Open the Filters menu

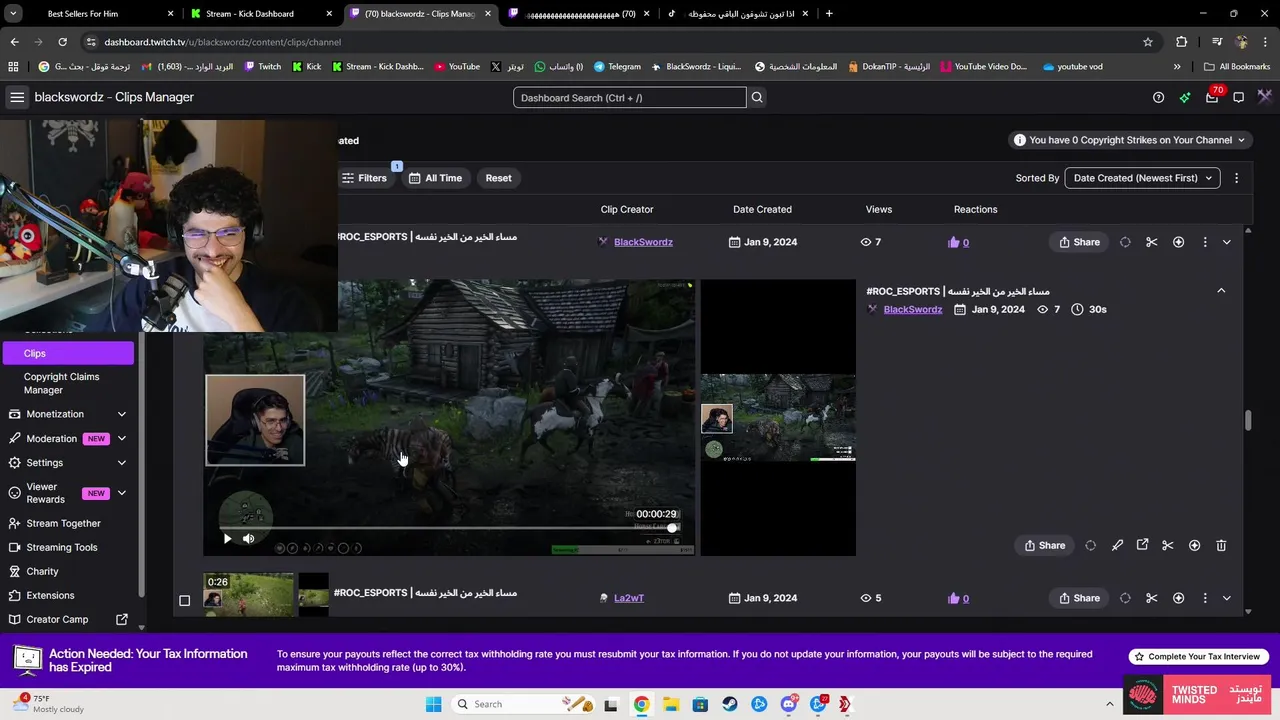(364, 178)
